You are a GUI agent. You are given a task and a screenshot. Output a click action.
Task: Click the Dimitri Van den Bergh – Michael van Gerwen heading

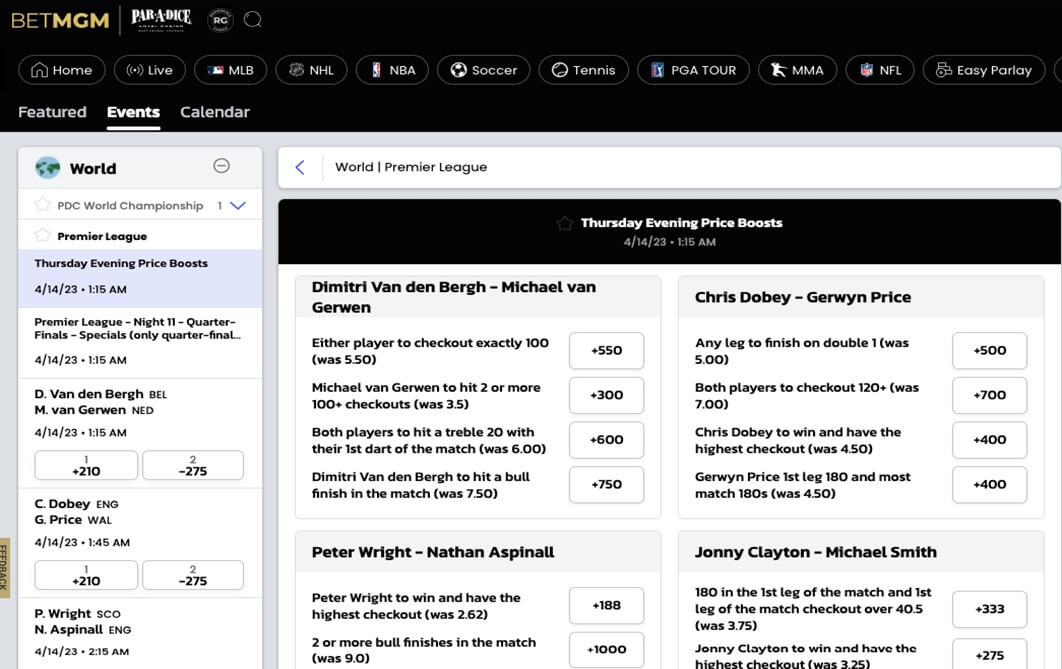[x=454, y=297]
